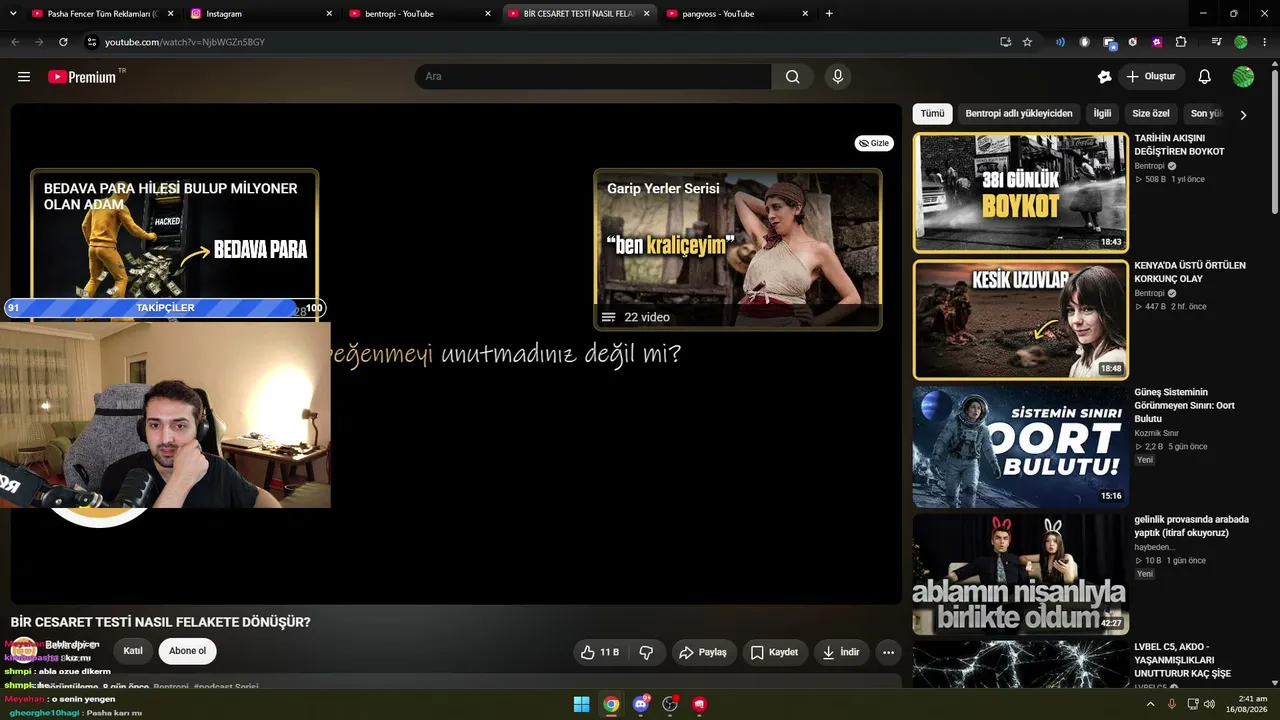Click the Kozmik Sınır channel name
The height and width of the screenshot is (720, 1280).
[1157, 433]
